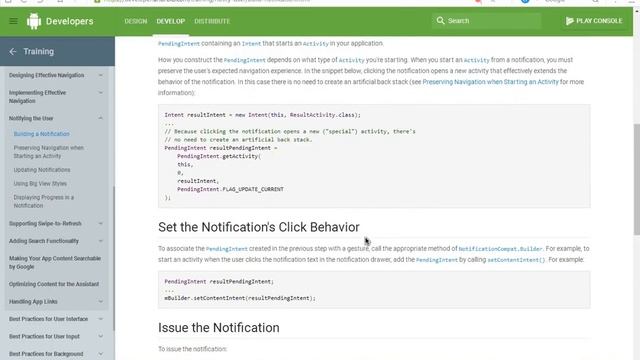Open Updating Notifications sidebar item
This screenshot has height=360, width=640.
coord(42,170)
